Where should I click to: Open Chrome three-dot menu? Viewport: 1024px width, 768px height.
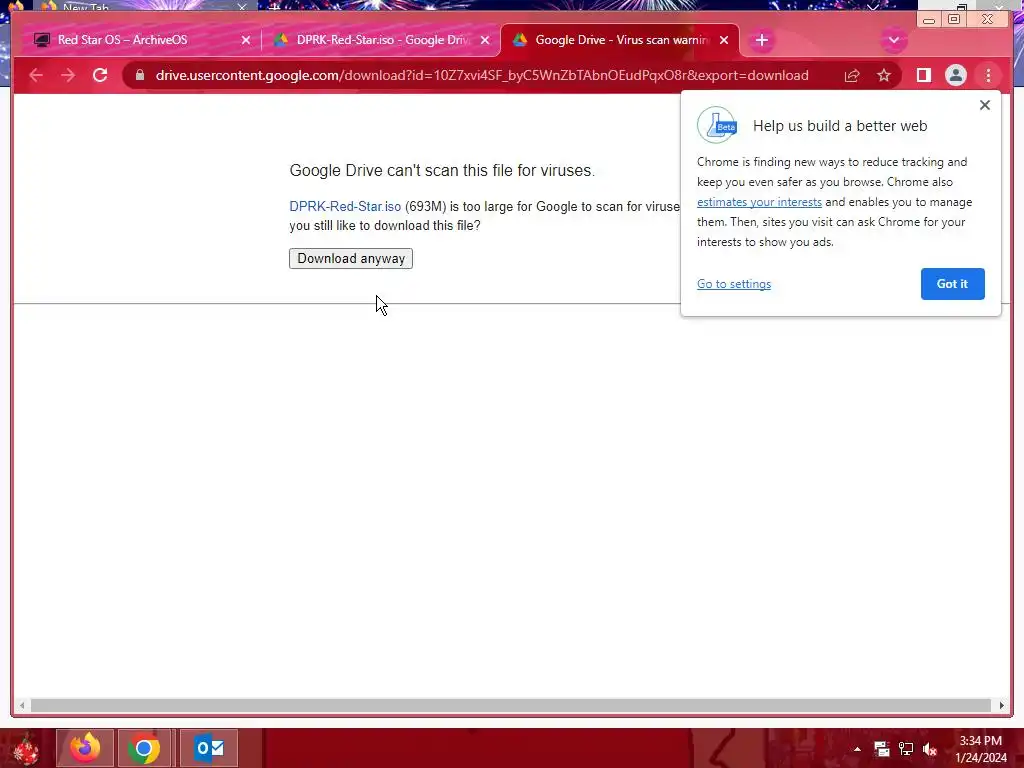988,76
